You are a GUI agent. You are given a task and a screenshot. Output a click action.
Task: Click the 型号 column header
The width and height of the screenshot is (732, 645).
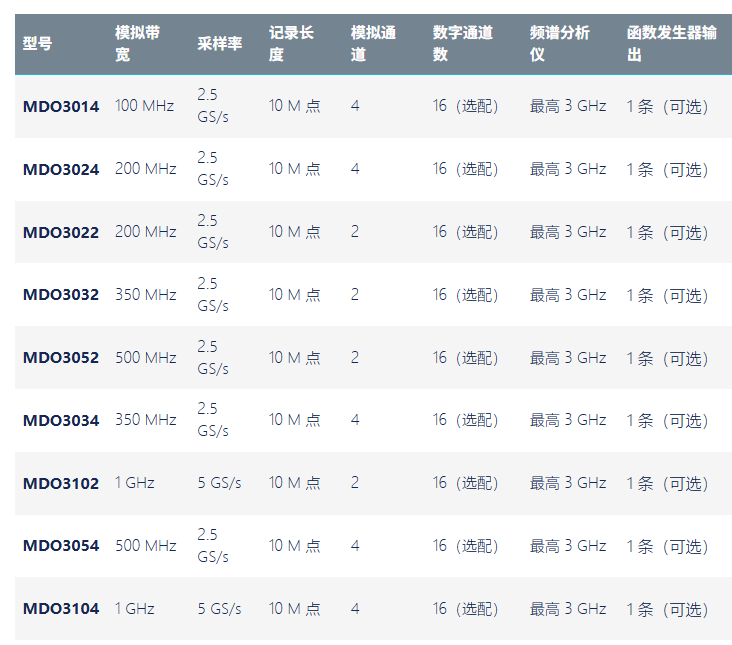(37, 44)
